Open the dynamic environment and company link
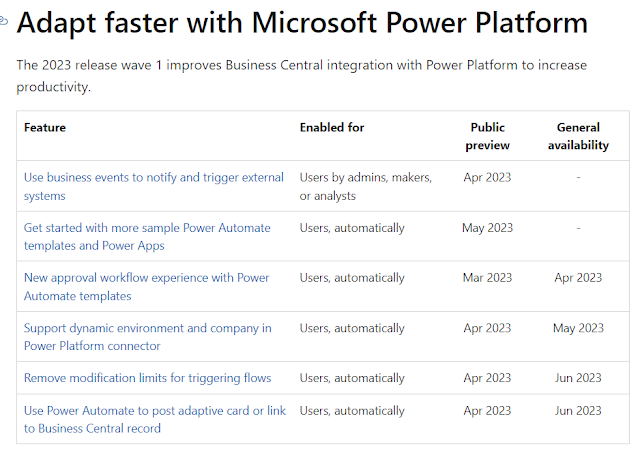This screenshot has height=451, width=640. point(146,336)
